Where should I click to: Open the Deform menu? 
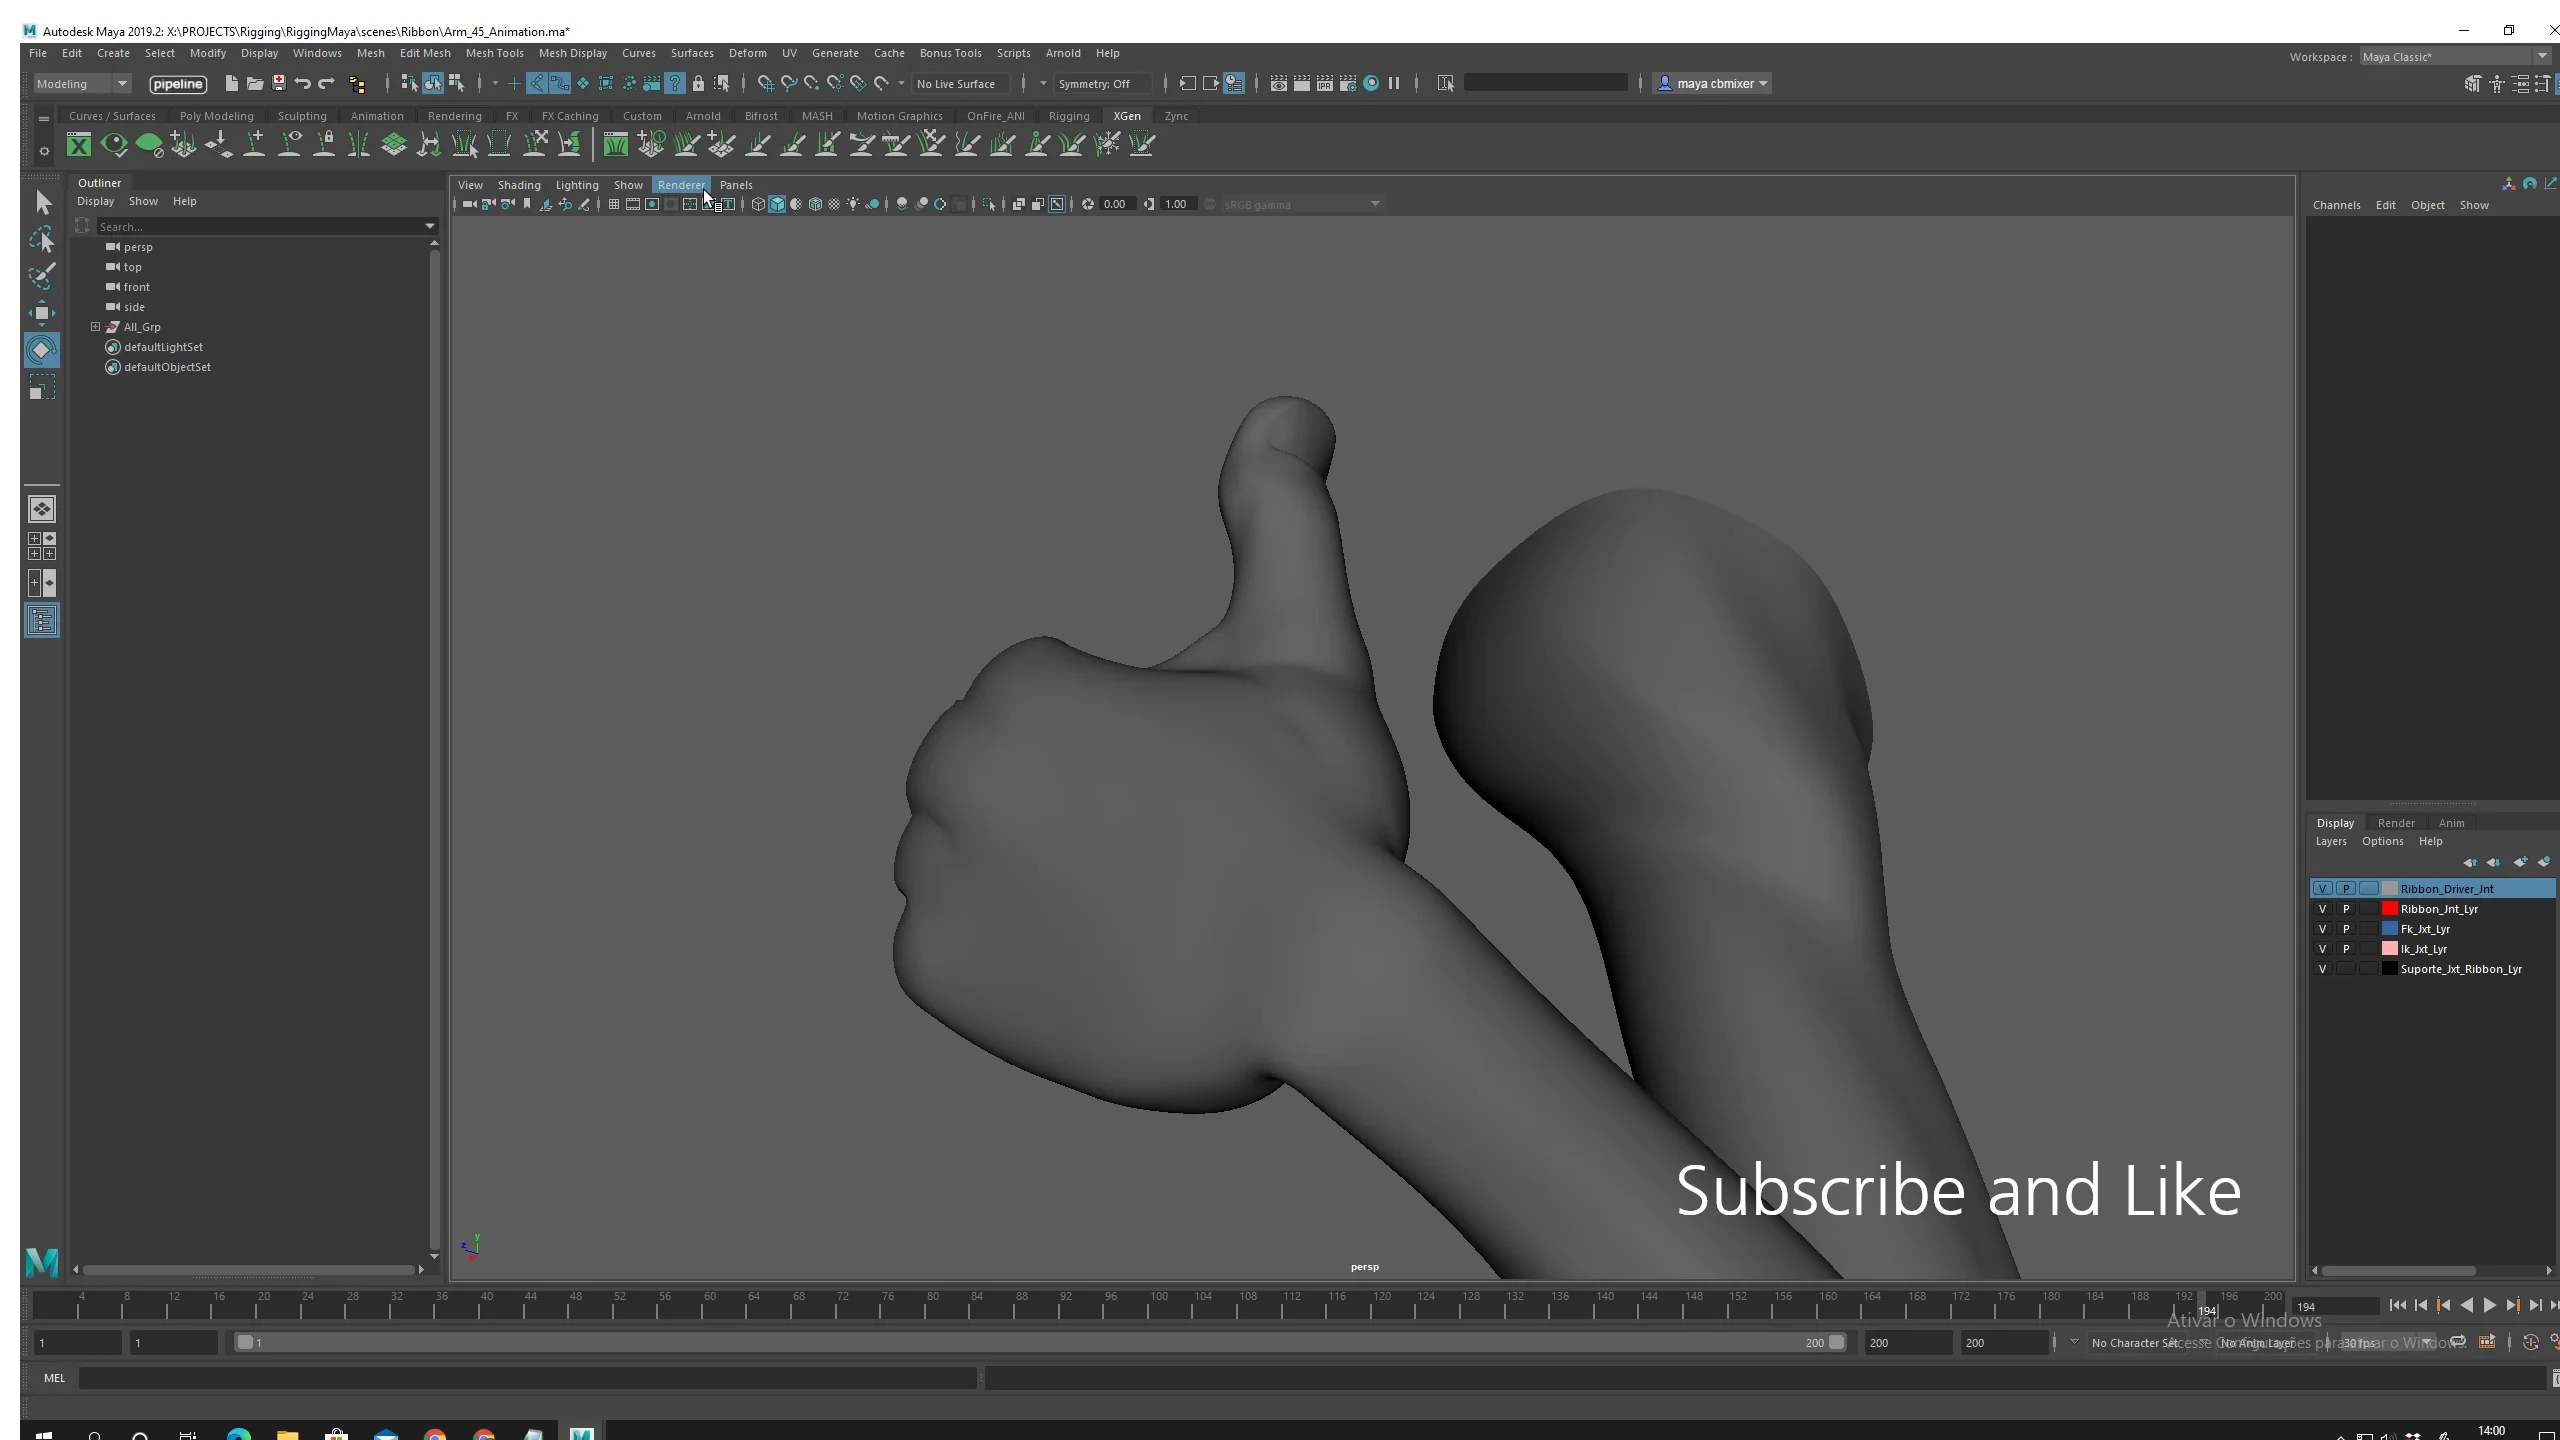747,53
